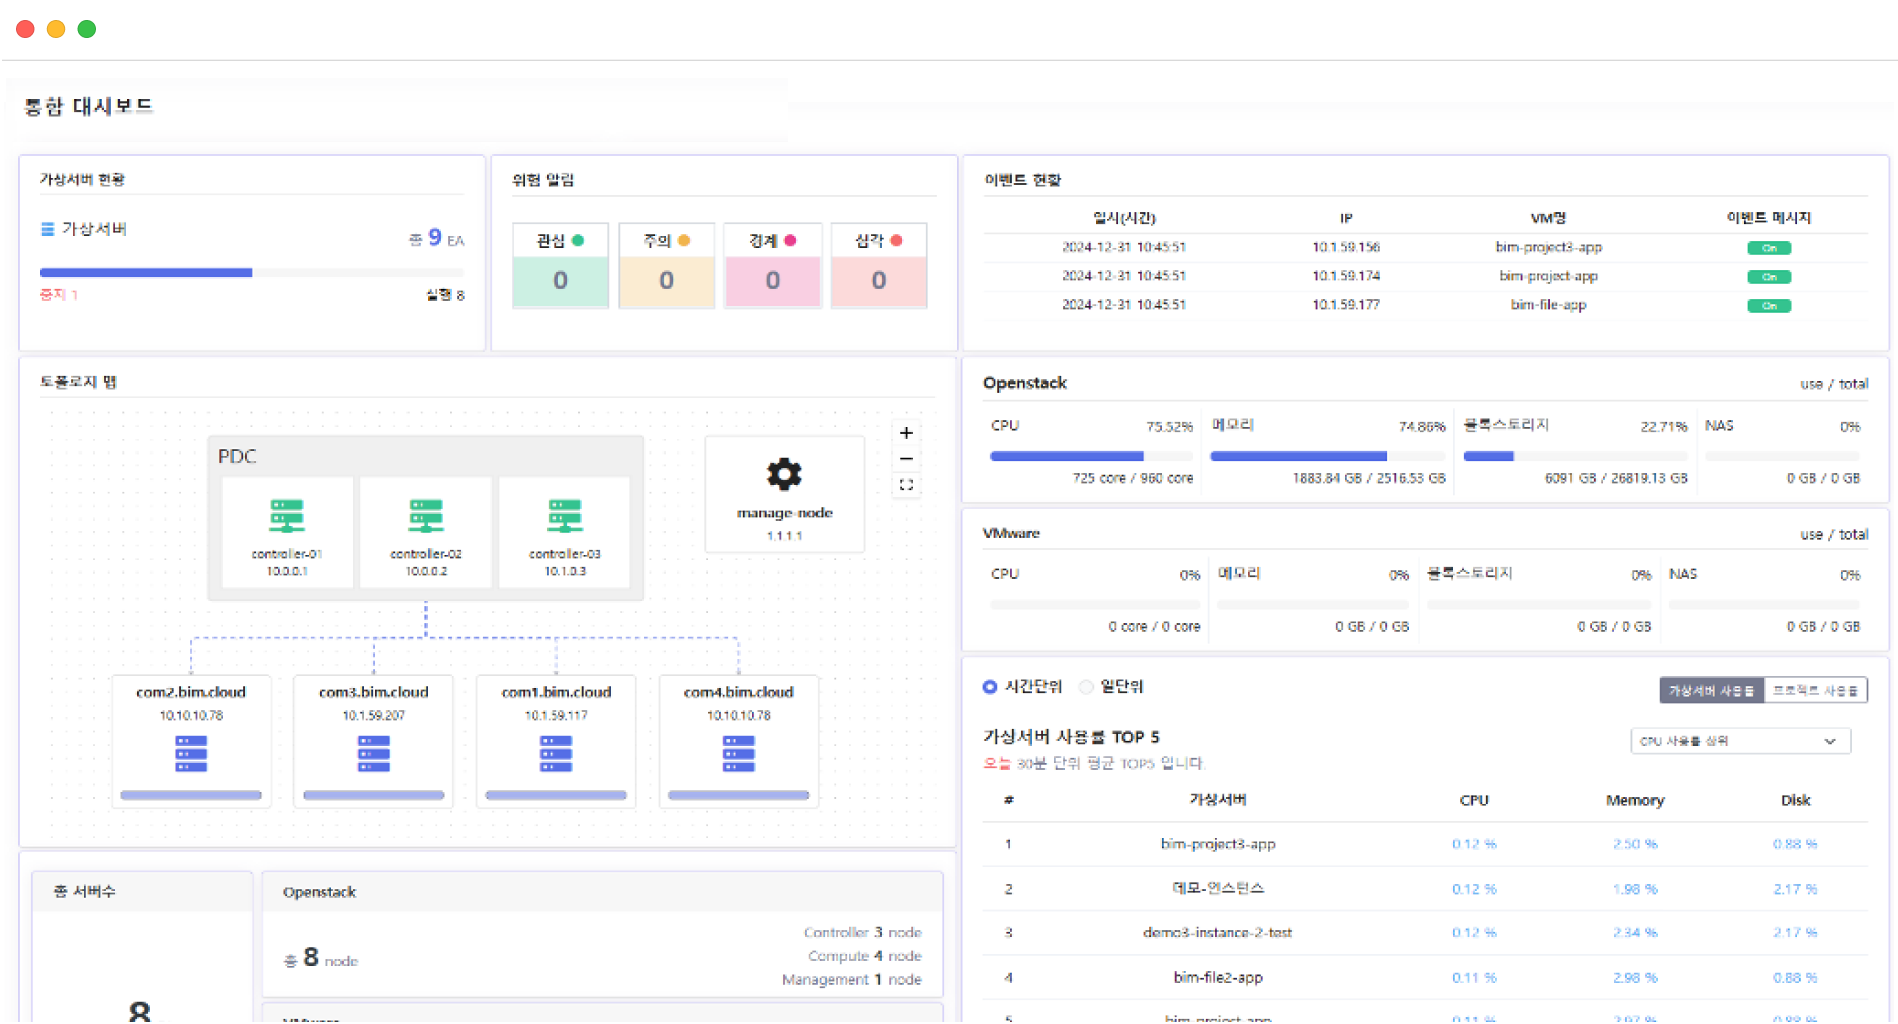Click Controller 3 node entry

pos(862,932)
